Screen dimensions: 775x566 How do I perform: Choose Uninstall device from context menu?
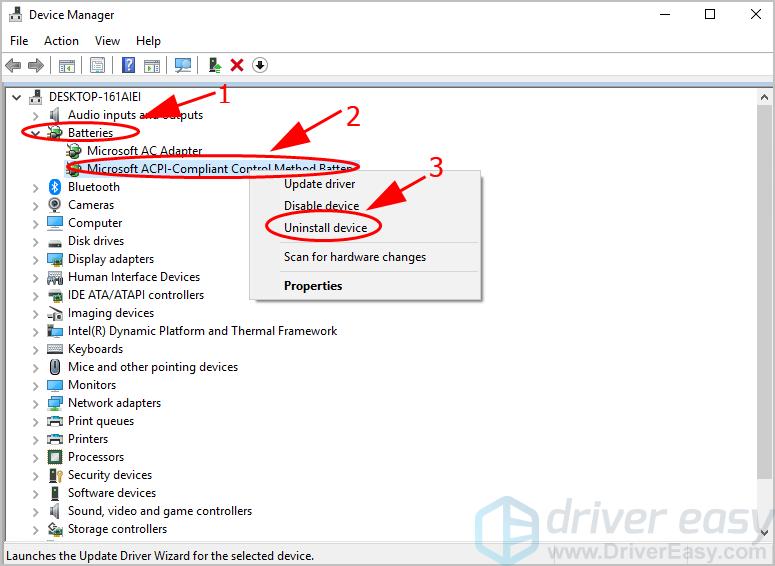coord(325,228)
